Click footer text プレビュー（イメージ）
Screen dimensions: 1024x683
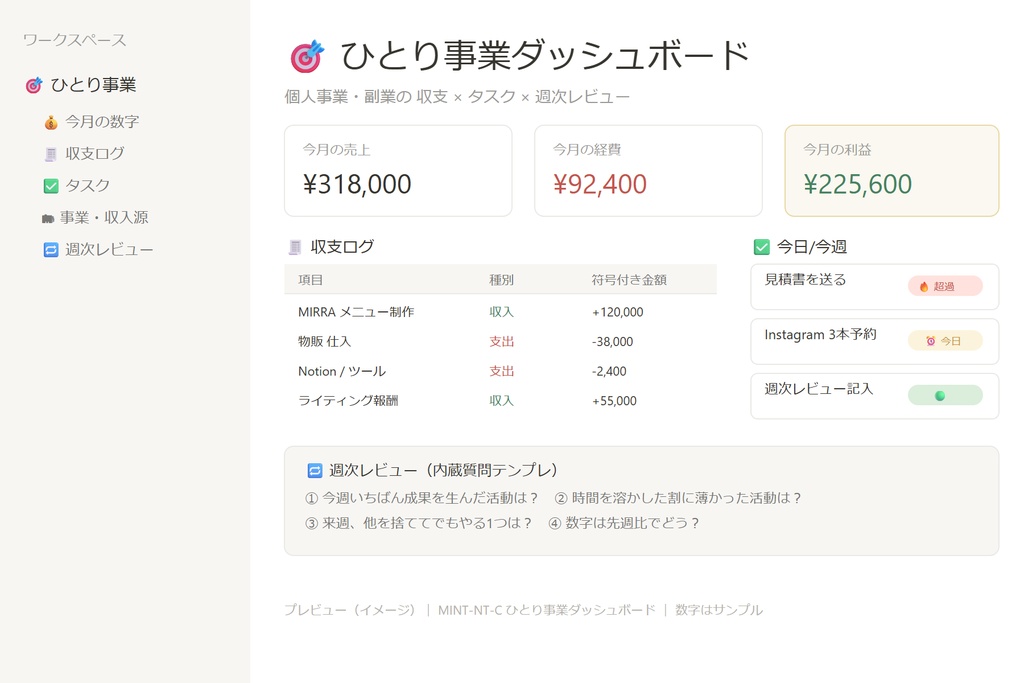pos(350,611)
